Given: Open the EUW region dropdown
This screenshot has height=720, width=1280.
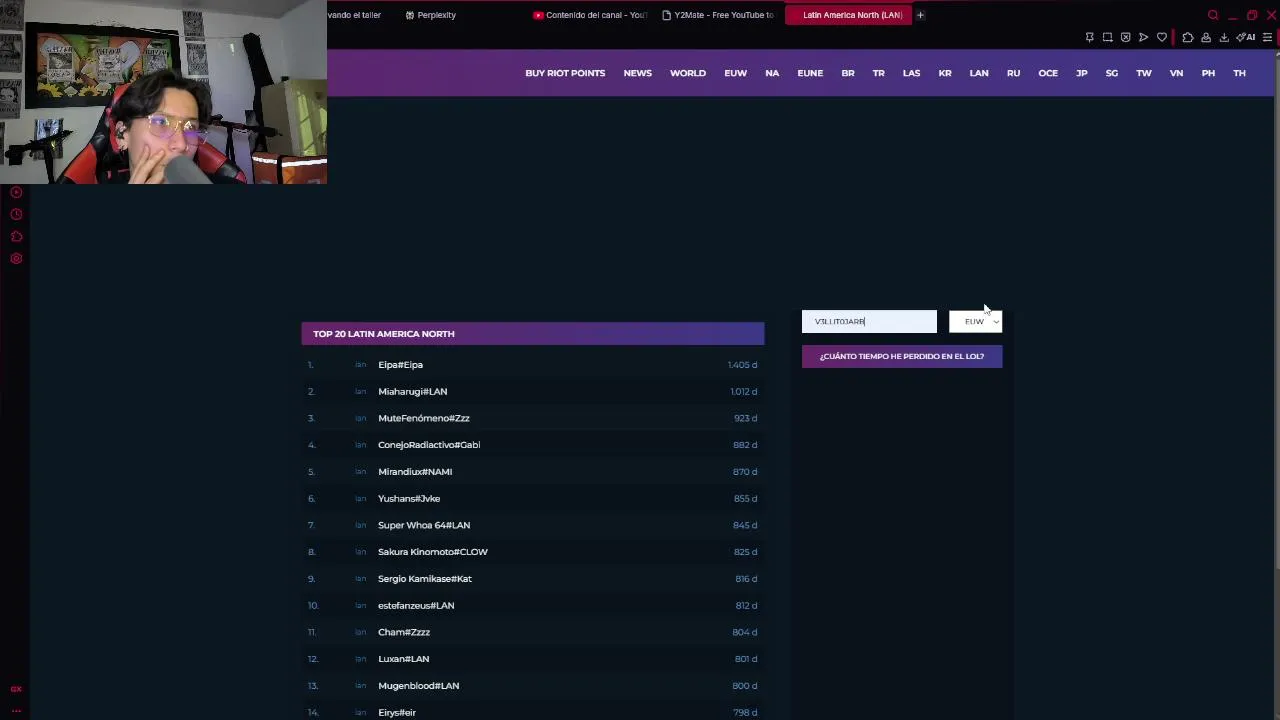Looking at the screenshot, I should point(975,321).
